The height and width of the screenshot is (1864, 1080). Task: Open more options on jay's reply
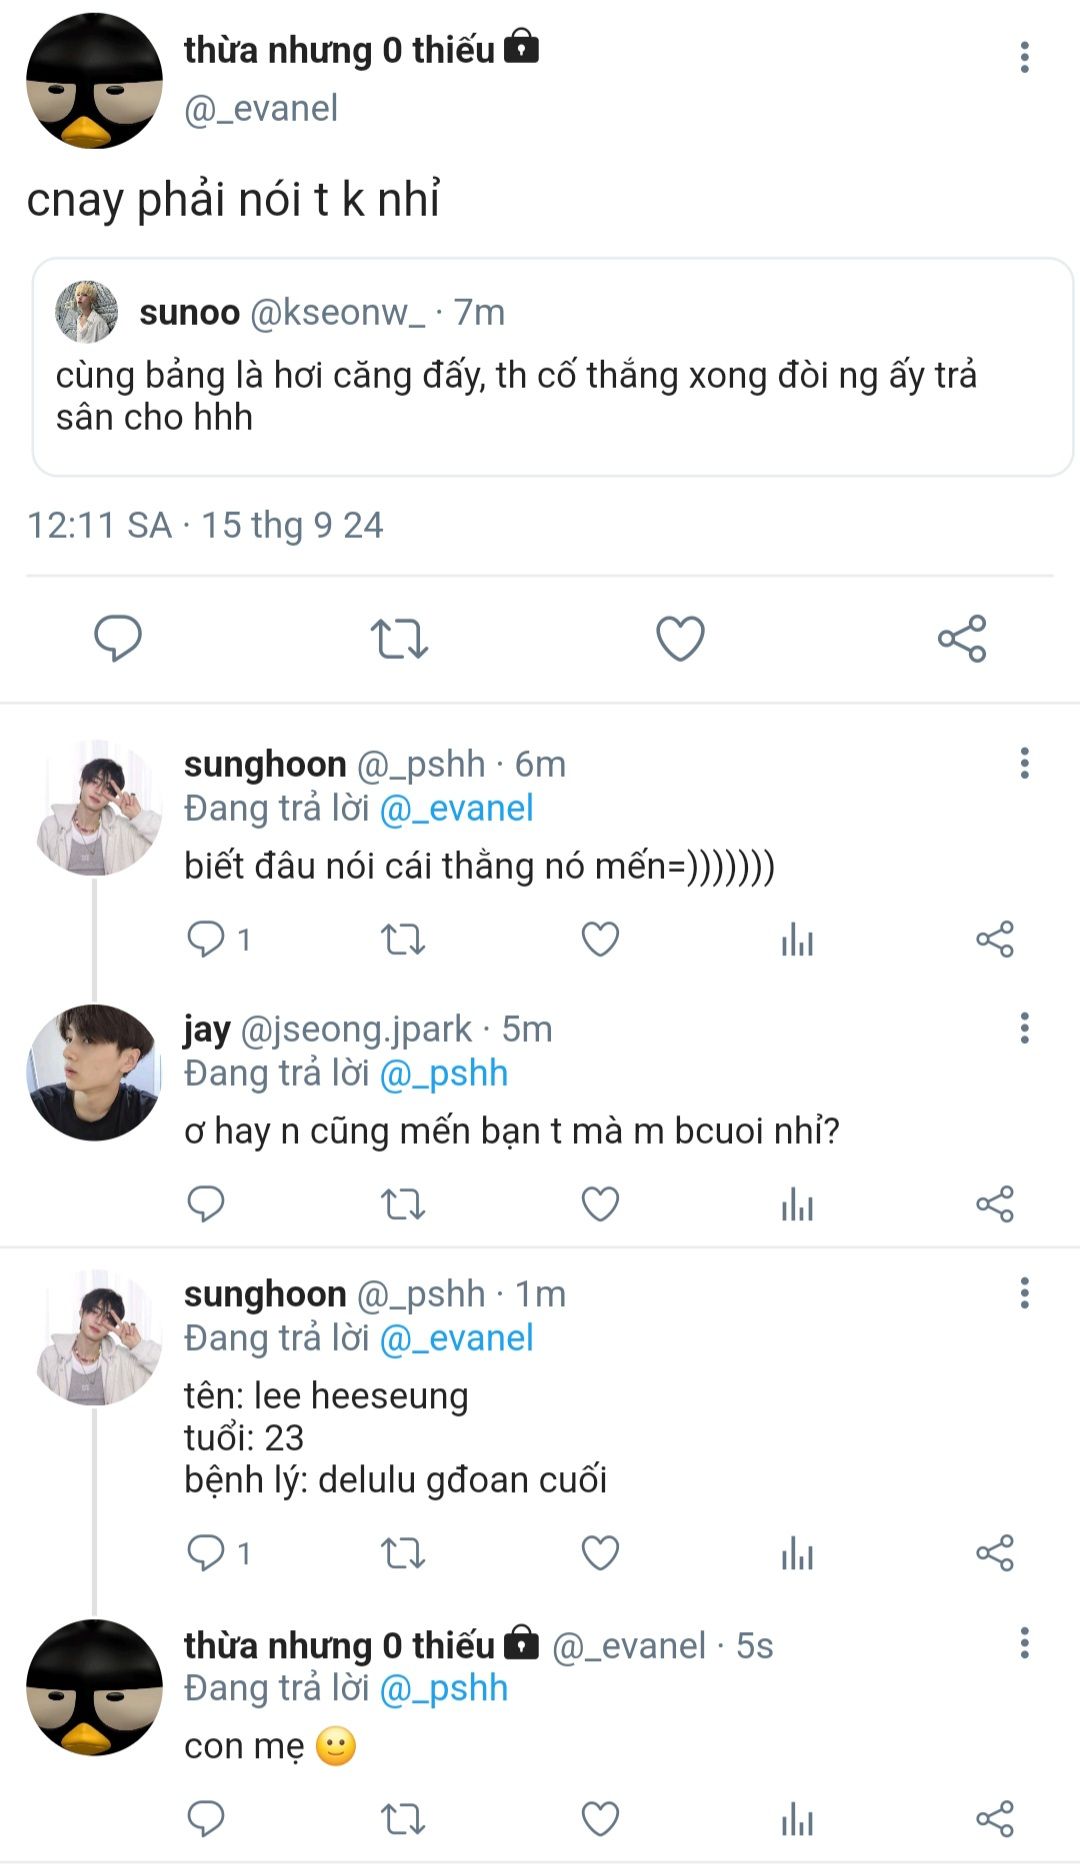point(1024,1028)
